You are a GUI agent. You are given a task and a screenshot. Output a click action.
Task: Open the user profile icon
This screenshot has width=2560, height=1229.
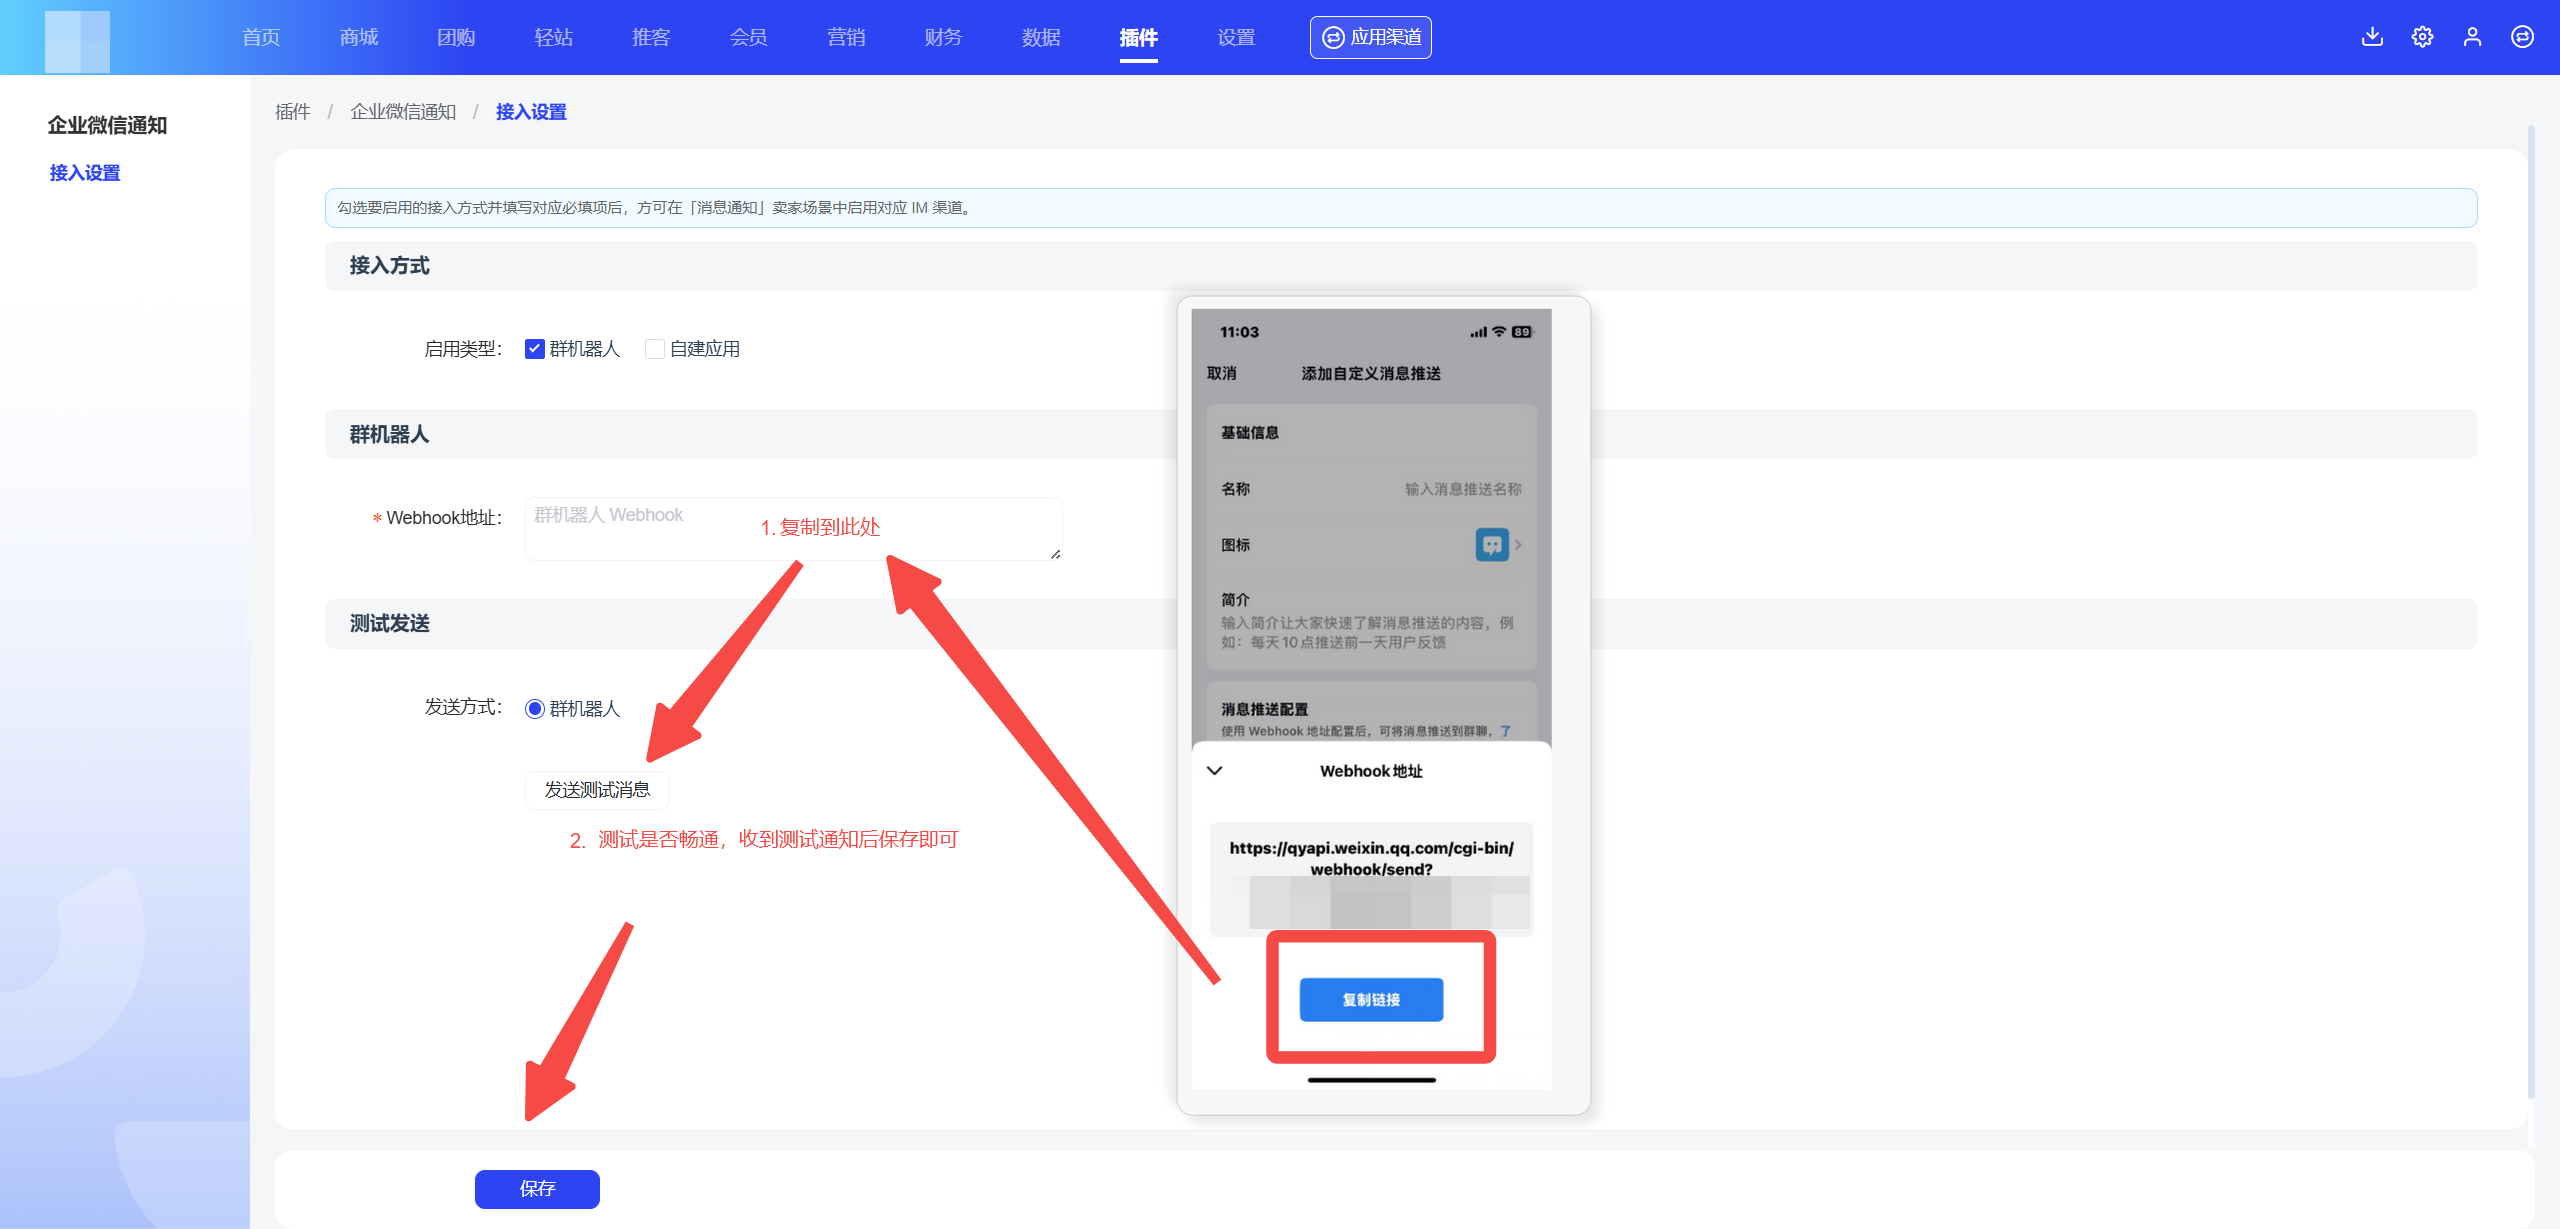click(x=2472, y=37)
